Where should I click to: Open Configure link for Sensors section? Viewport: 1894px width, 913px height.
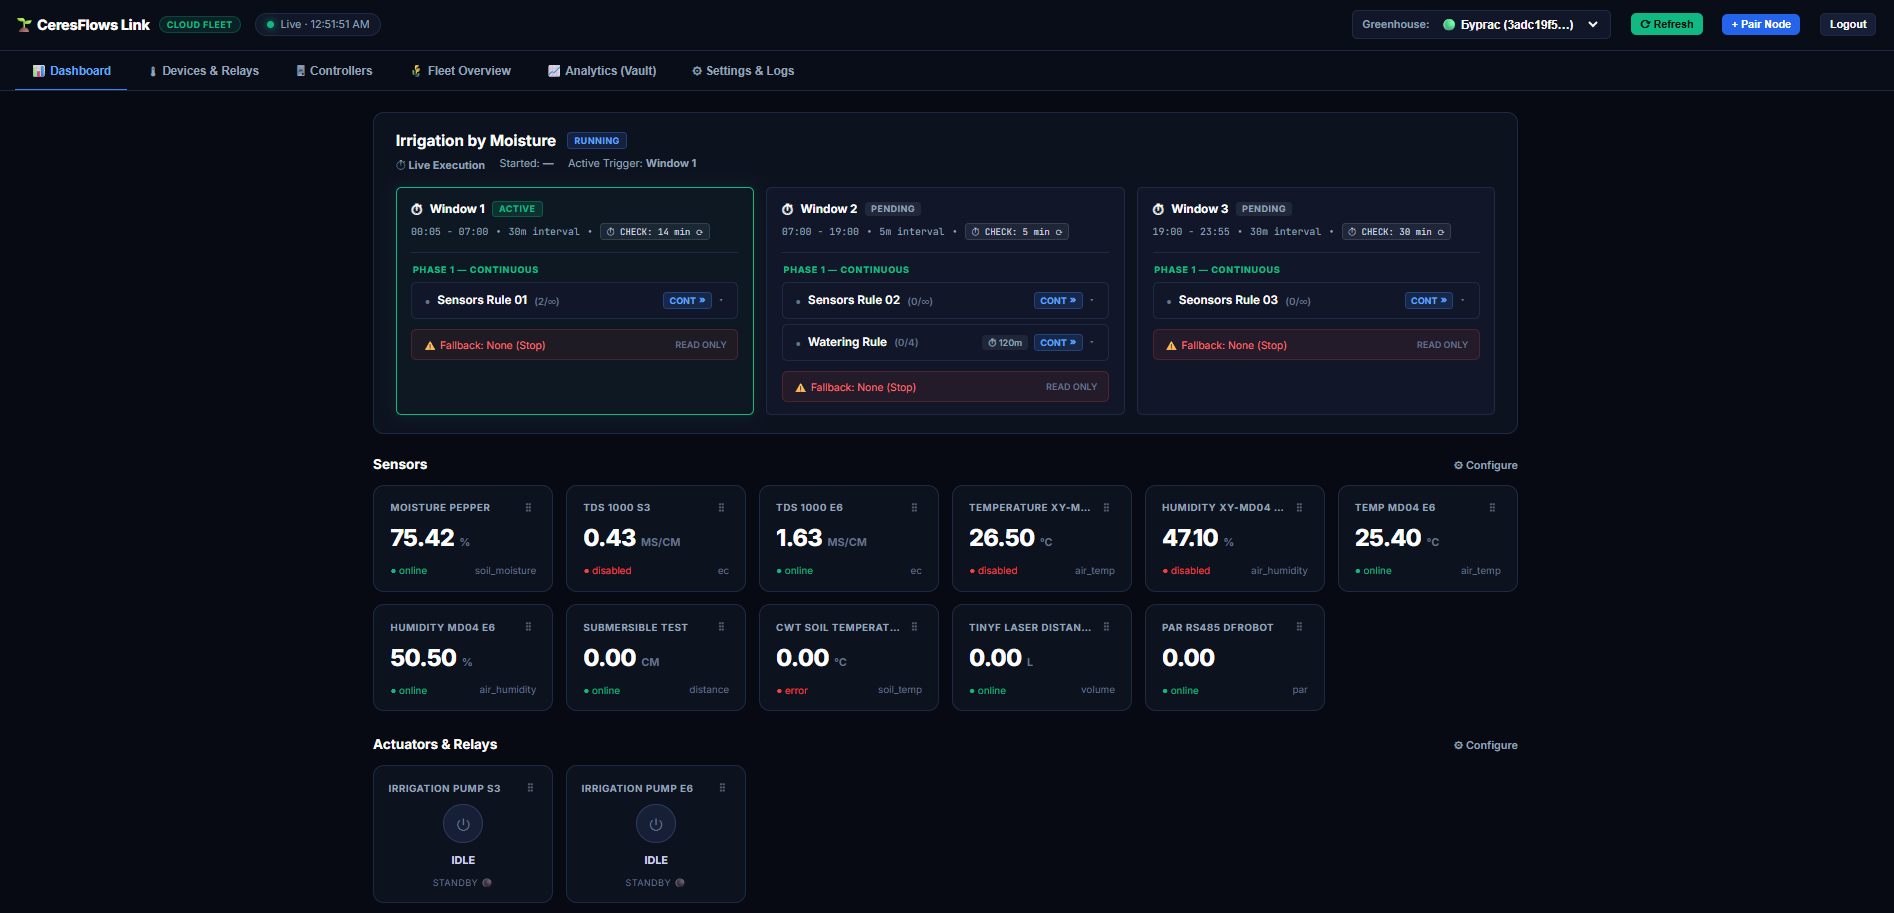tap(1486, 465)
